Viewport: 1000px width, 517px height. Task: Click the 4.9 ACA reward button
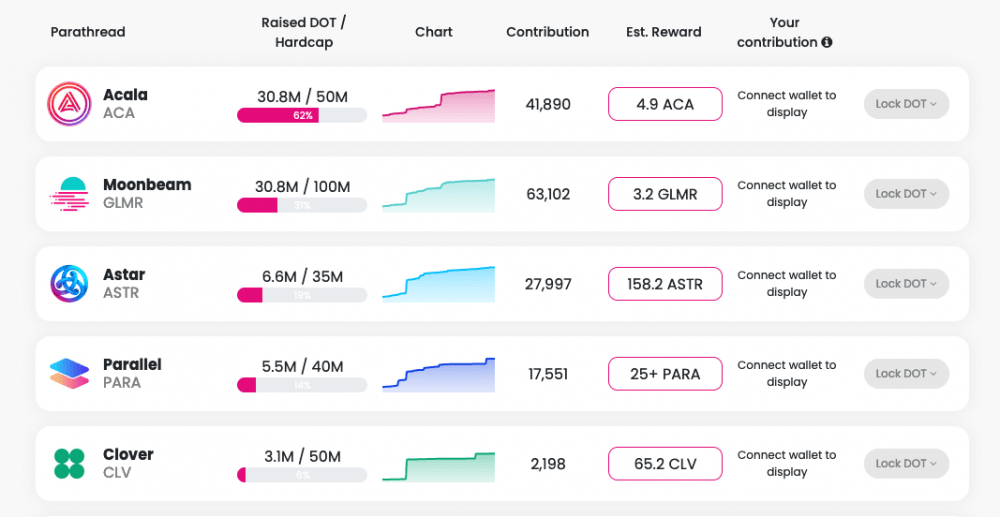click(665, 104)
